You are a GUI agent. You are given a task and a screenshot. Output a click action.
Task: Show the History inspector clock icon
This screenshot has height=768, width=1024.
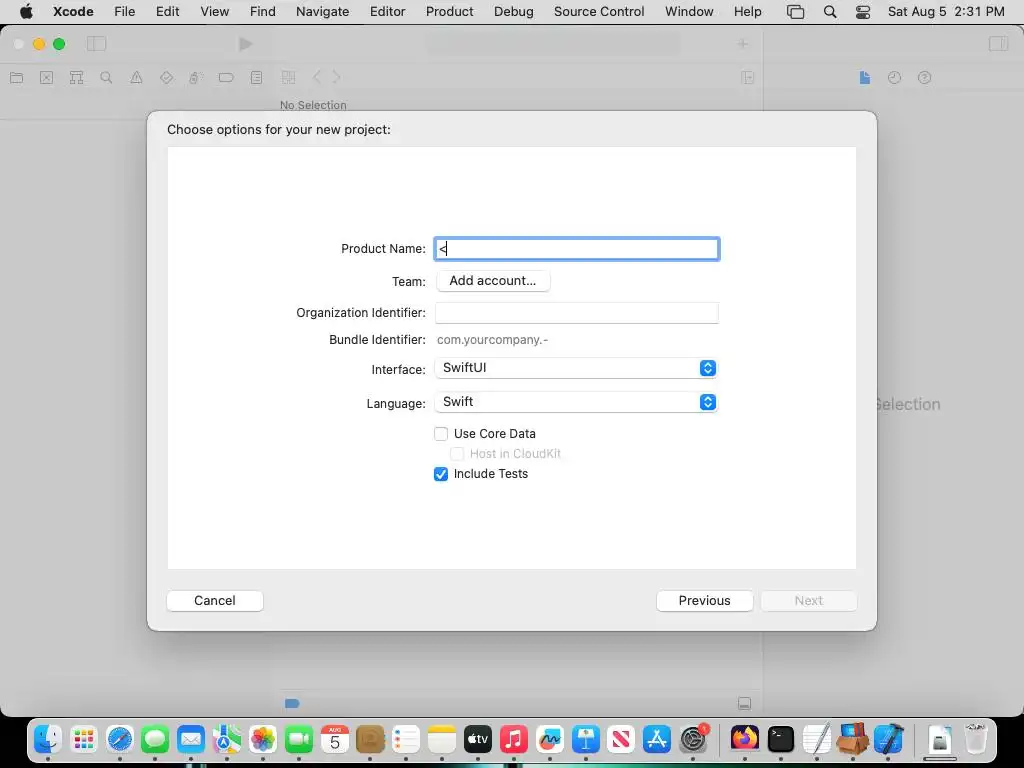(x=895, y=78)
